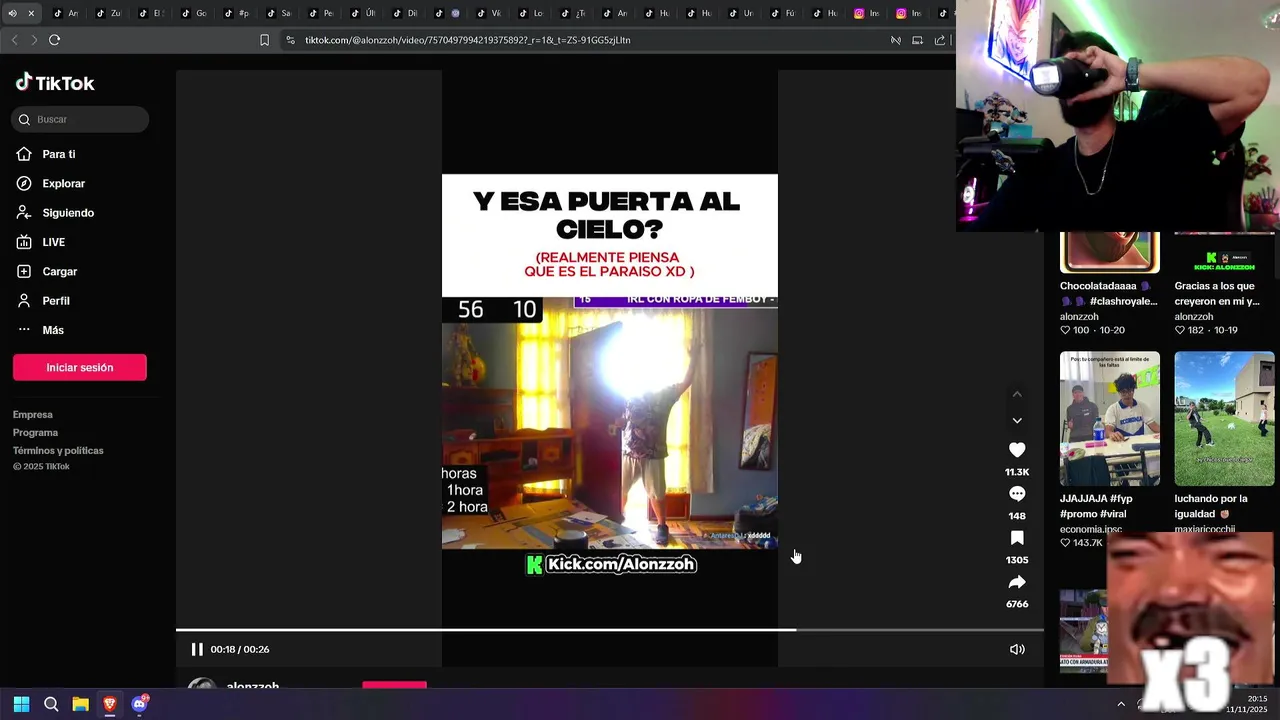
Task: Click picture-in-picture icon in browser toolbar
Action: 917,40
